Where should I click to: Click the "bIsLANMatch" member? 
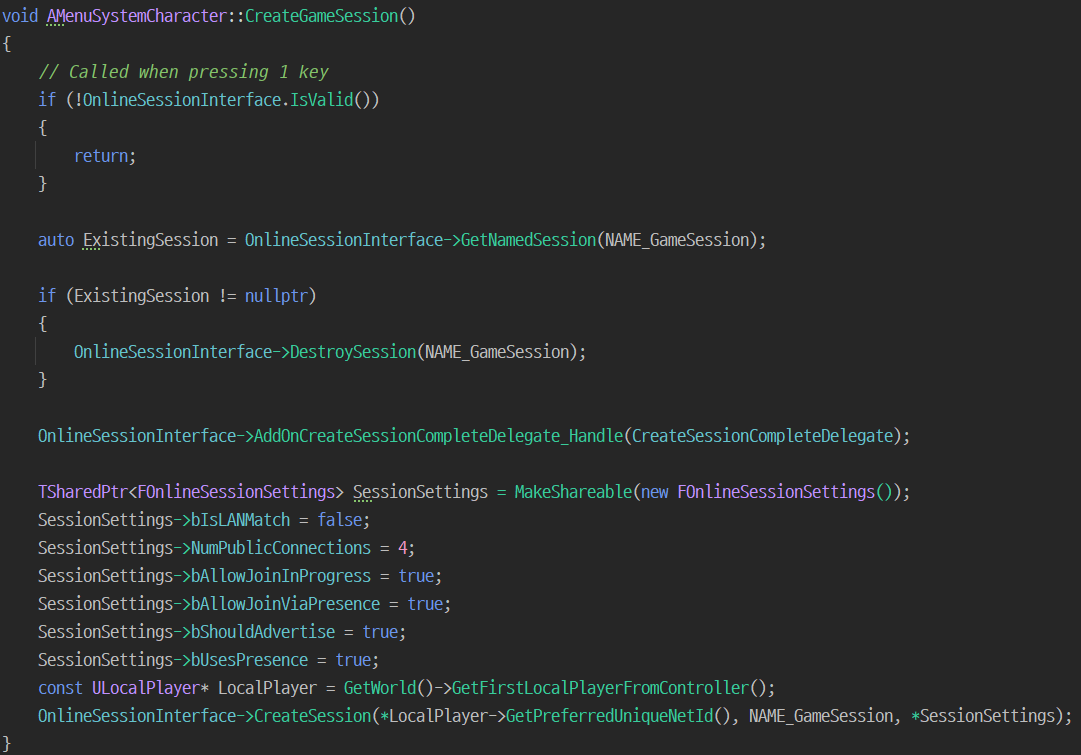(241, 520)
